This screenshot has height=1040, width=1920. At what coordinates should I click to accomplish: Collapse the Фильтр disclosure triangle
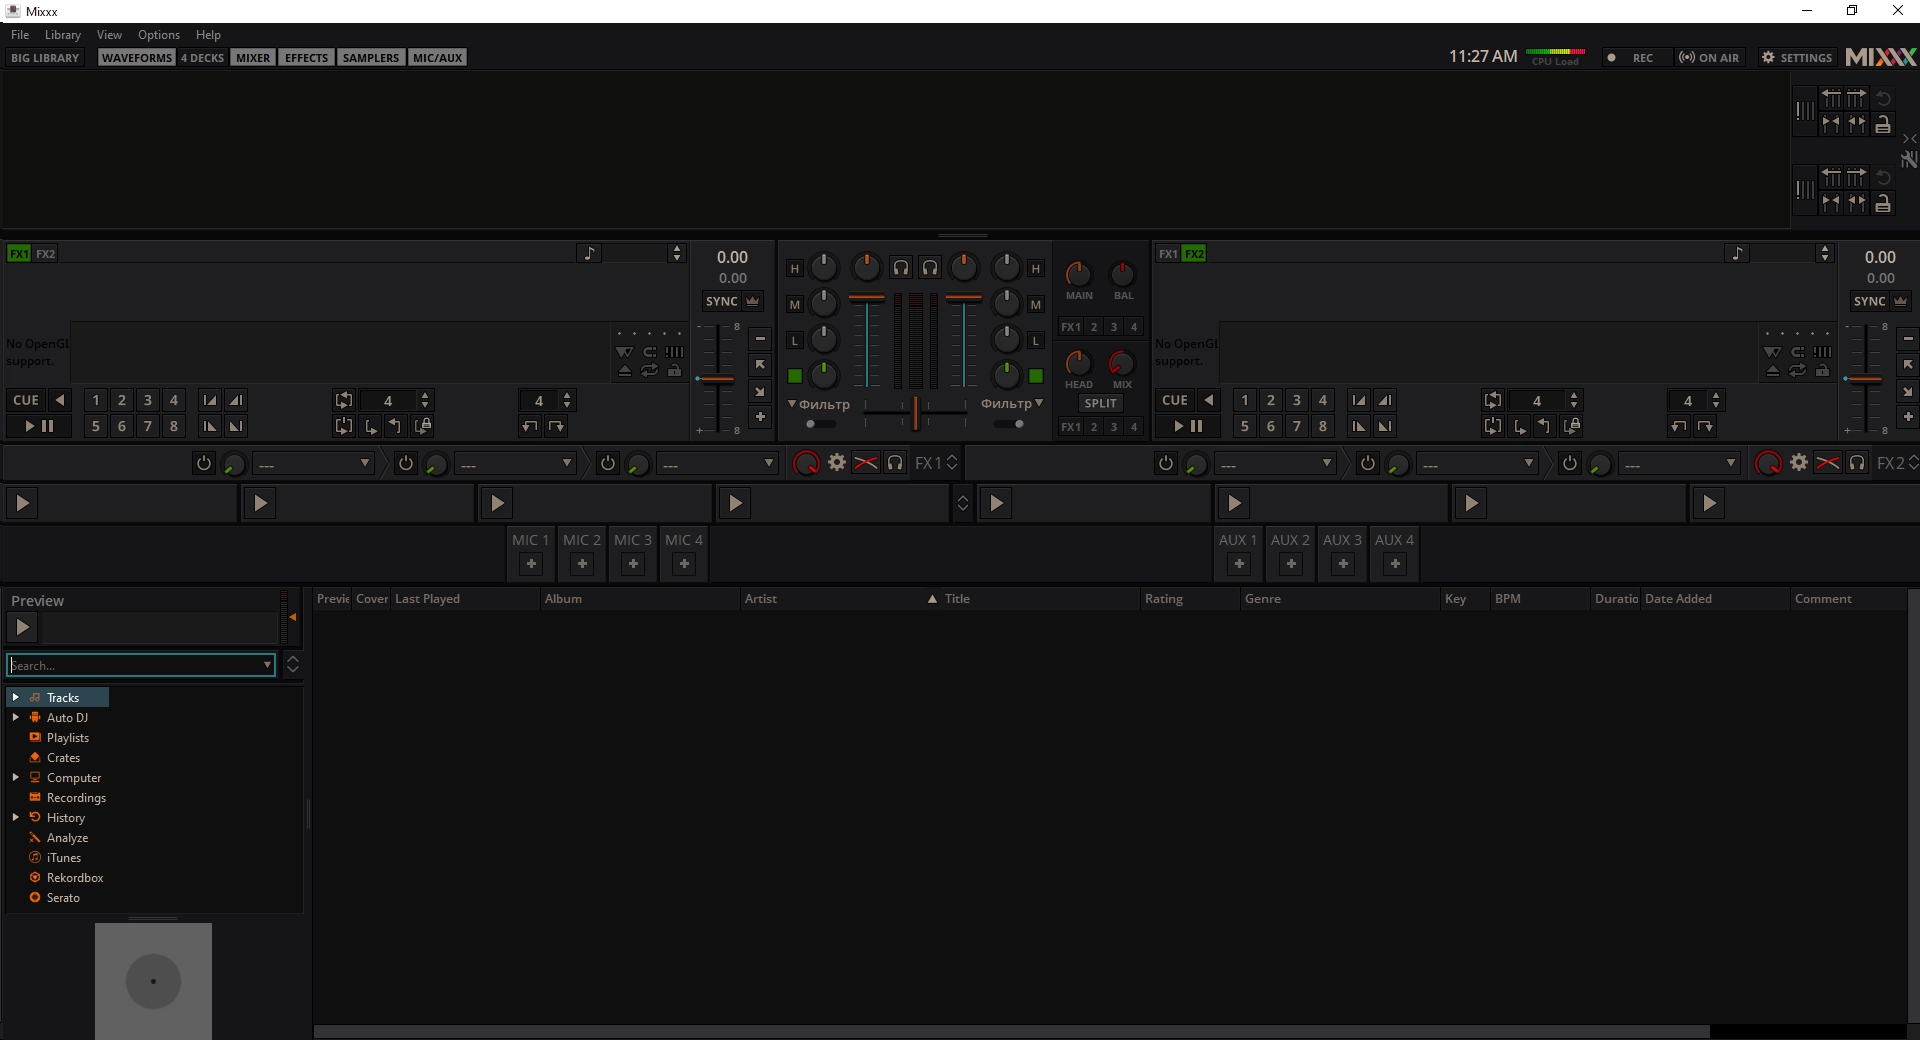(x=792, y=404)
